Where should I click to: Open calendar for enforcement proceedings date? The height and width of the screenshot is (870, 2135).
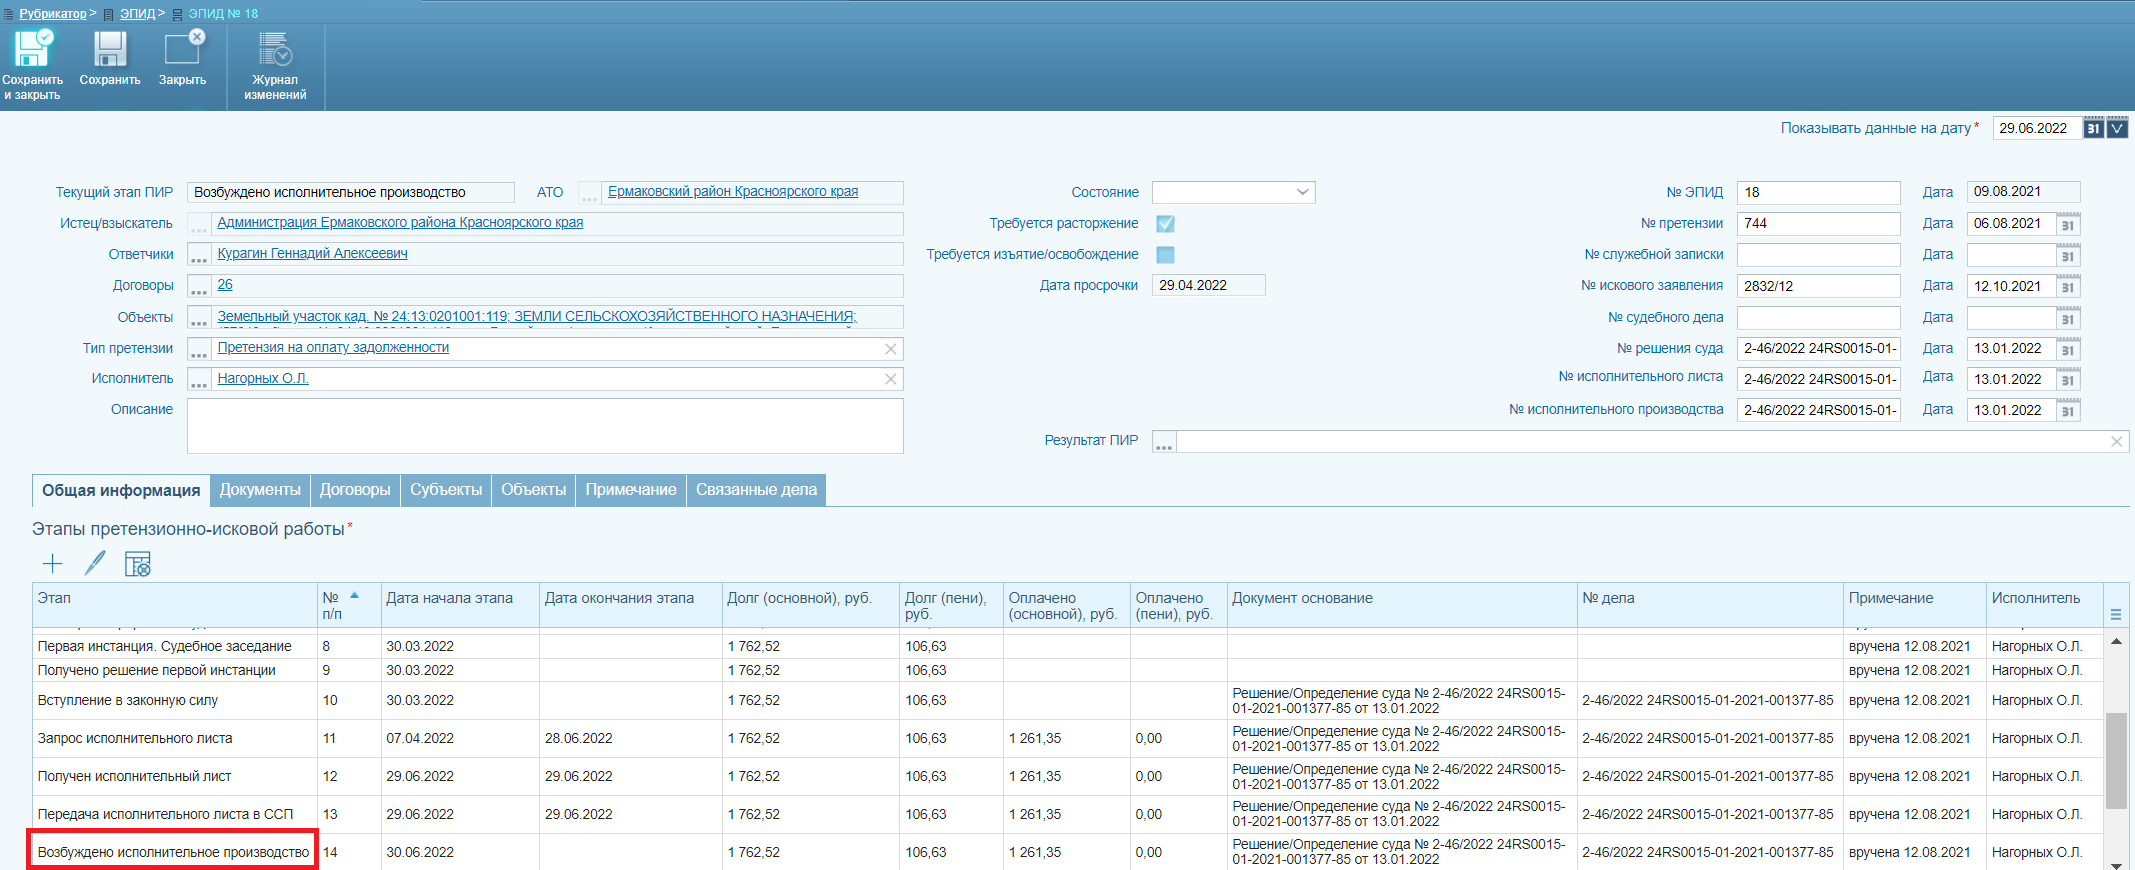point(2069,411)
